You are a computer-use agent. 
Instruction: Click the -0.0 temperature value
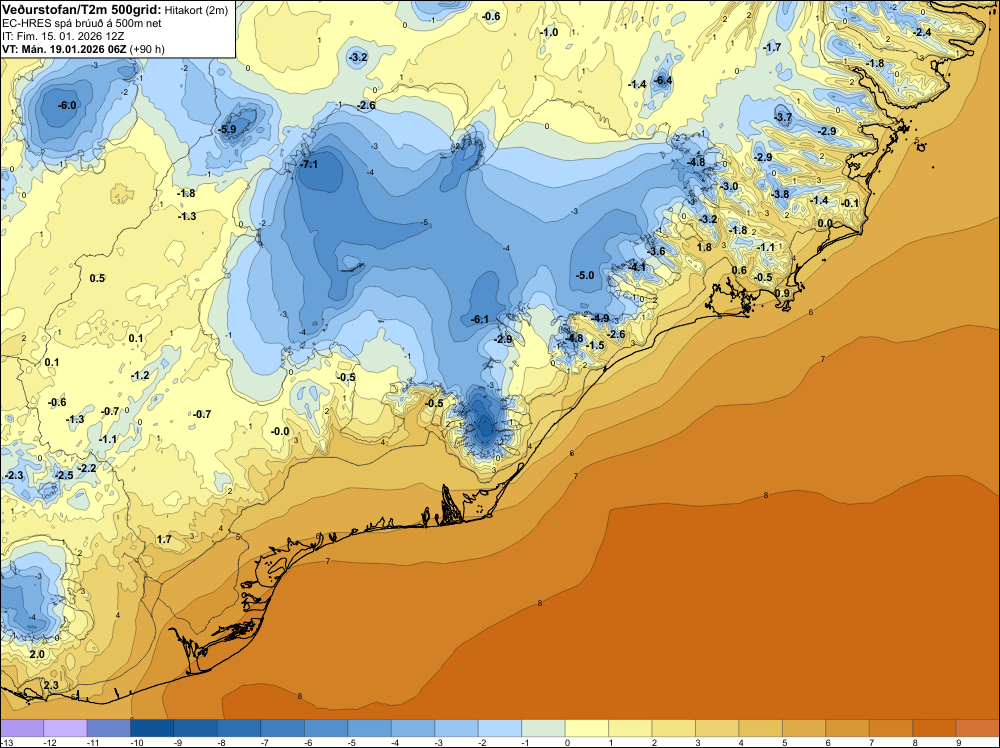click(x=280, y=431)
